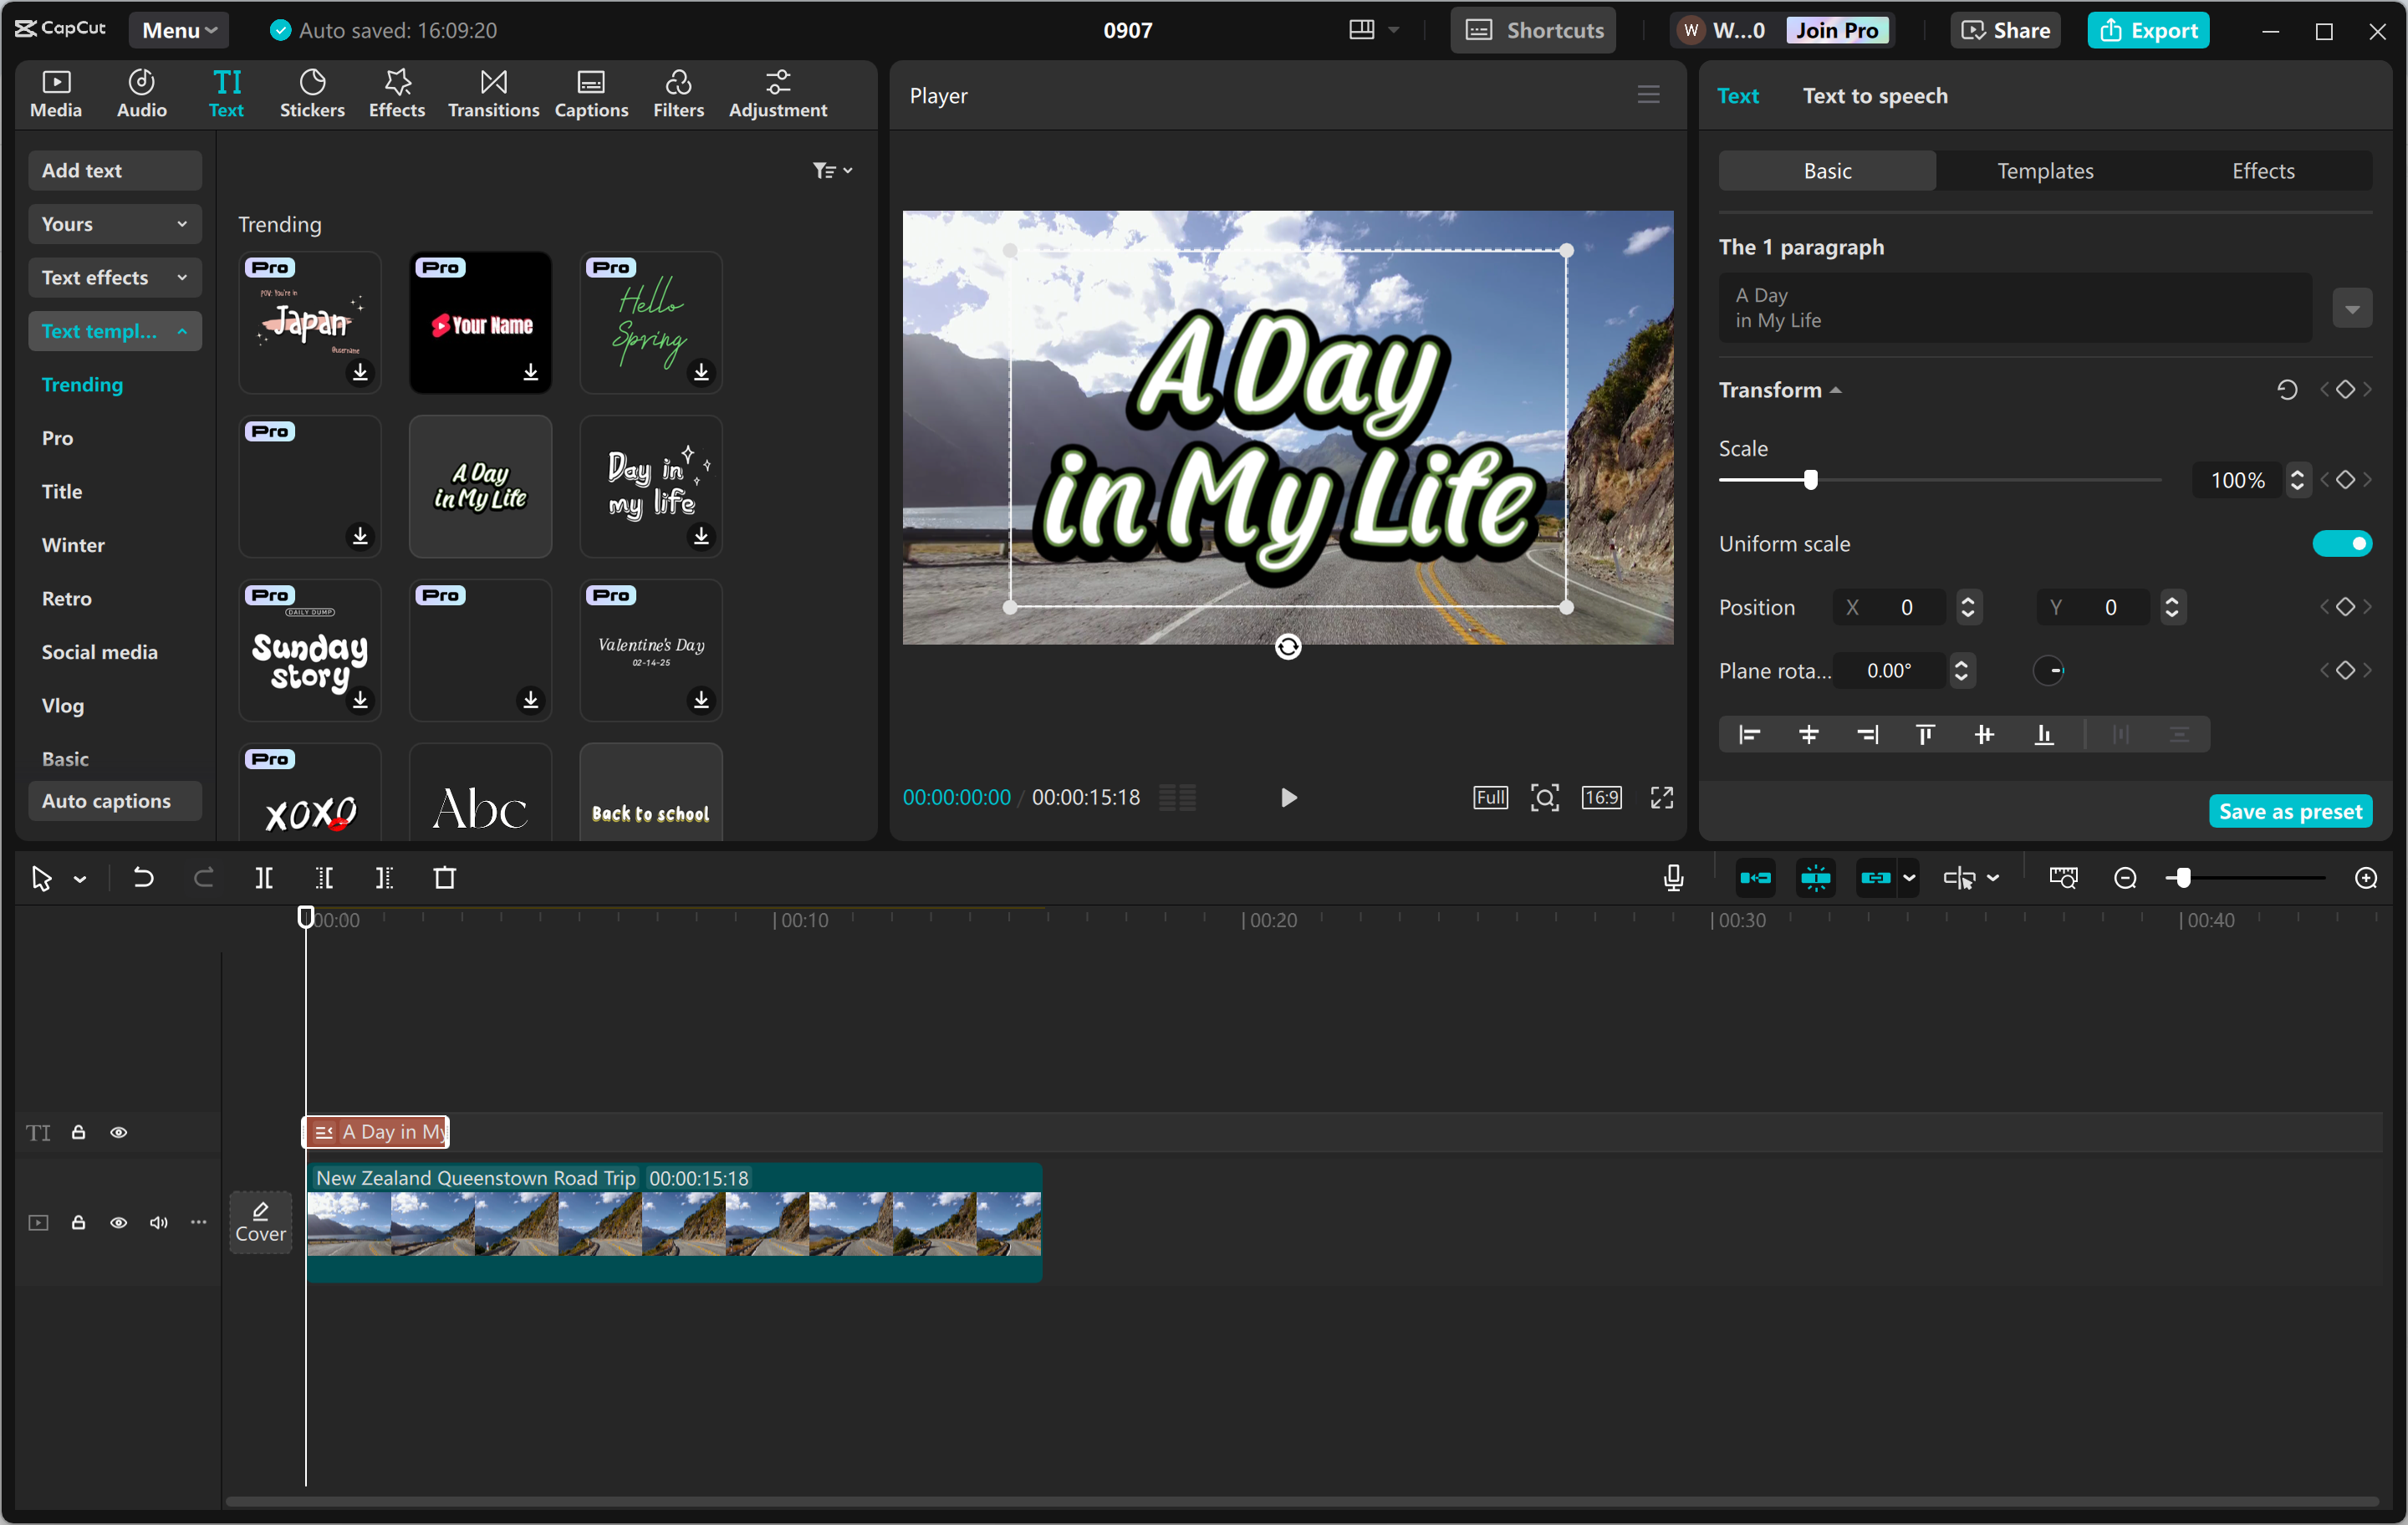
Task: Mute the New Zealand Queenstown Road Trip track
Action: (158, 1222)
